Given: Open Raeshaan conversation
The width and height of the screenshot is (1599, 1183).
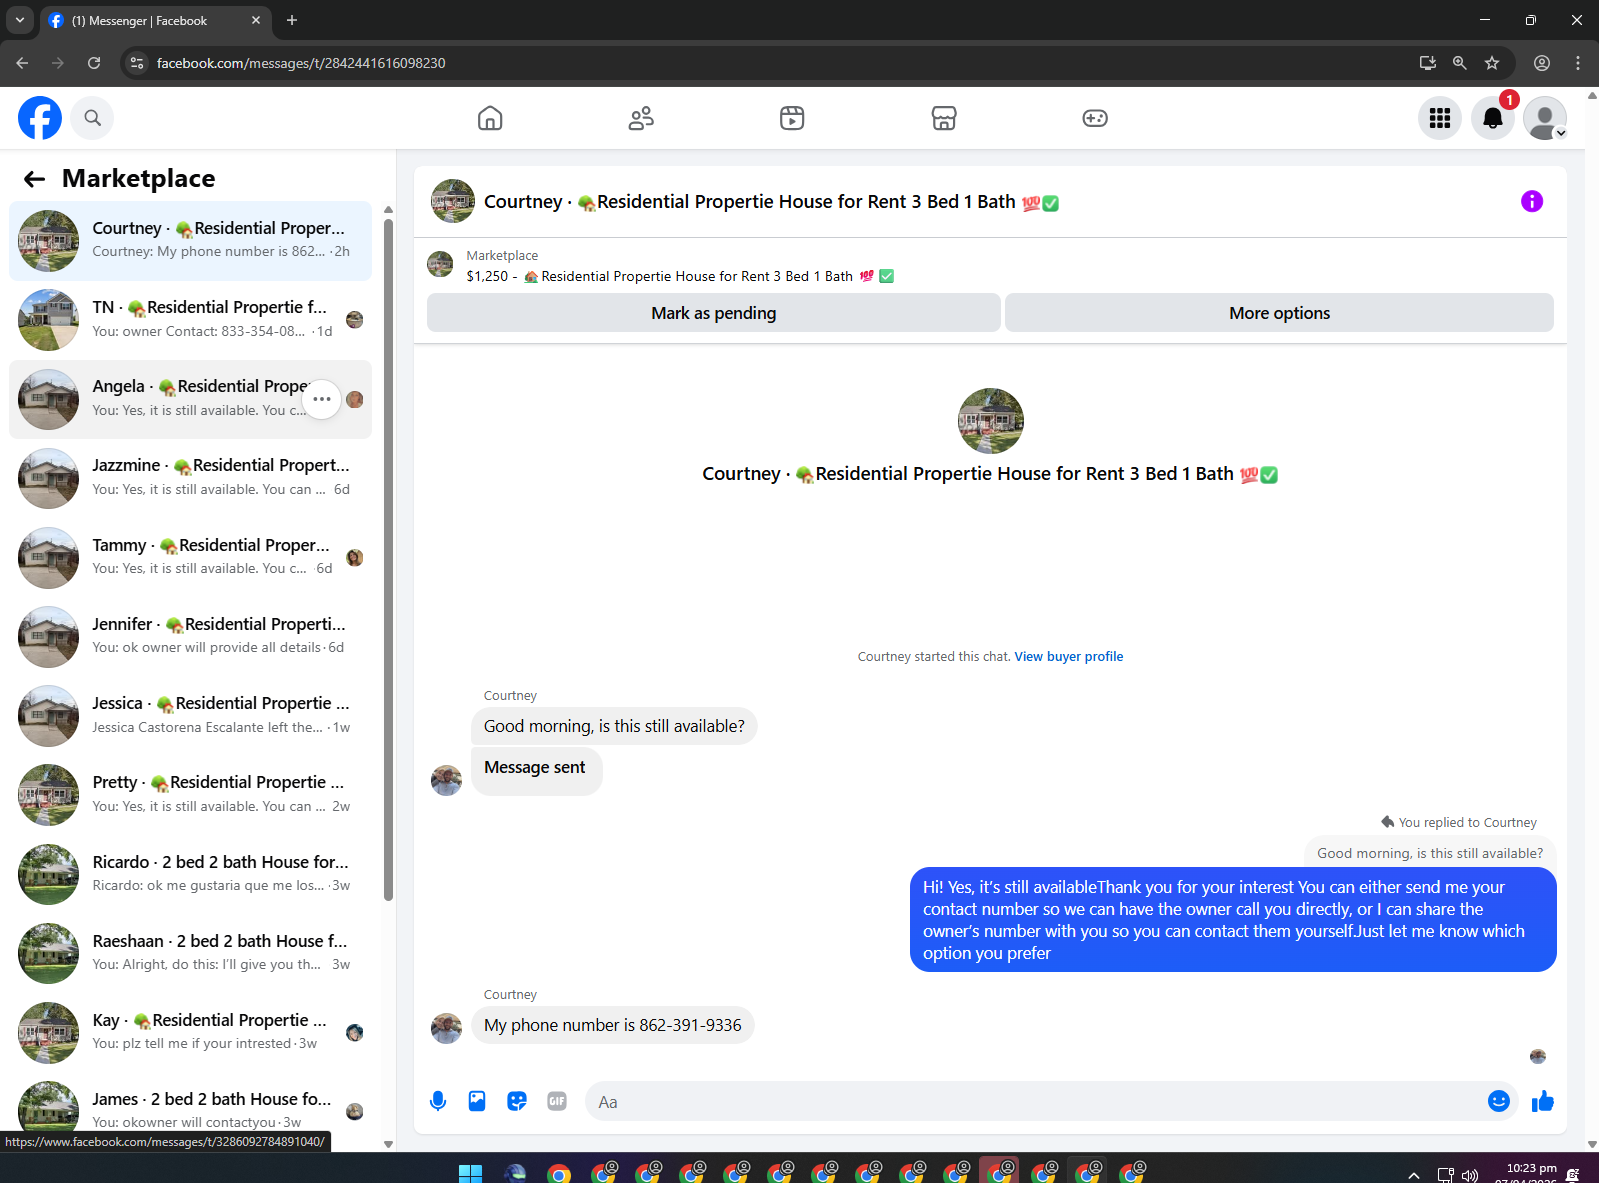Looking at the screenshot, I should click(x=190, y=953).
